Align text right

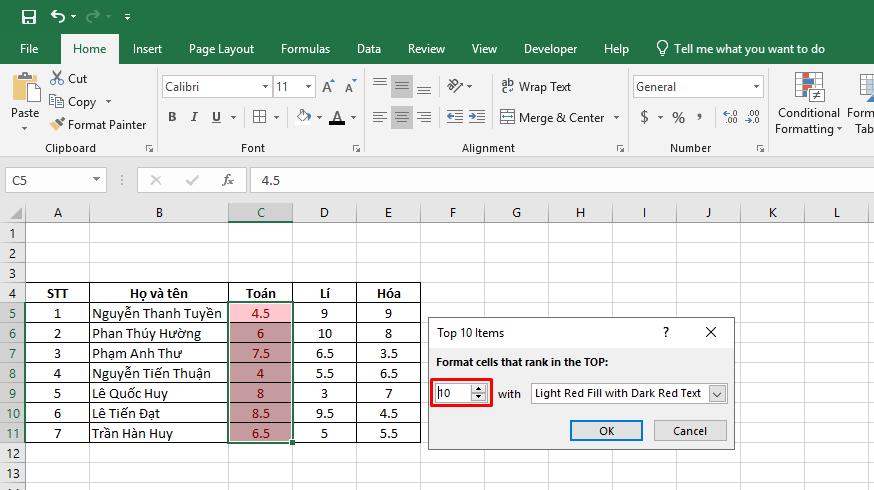[424, 117]
